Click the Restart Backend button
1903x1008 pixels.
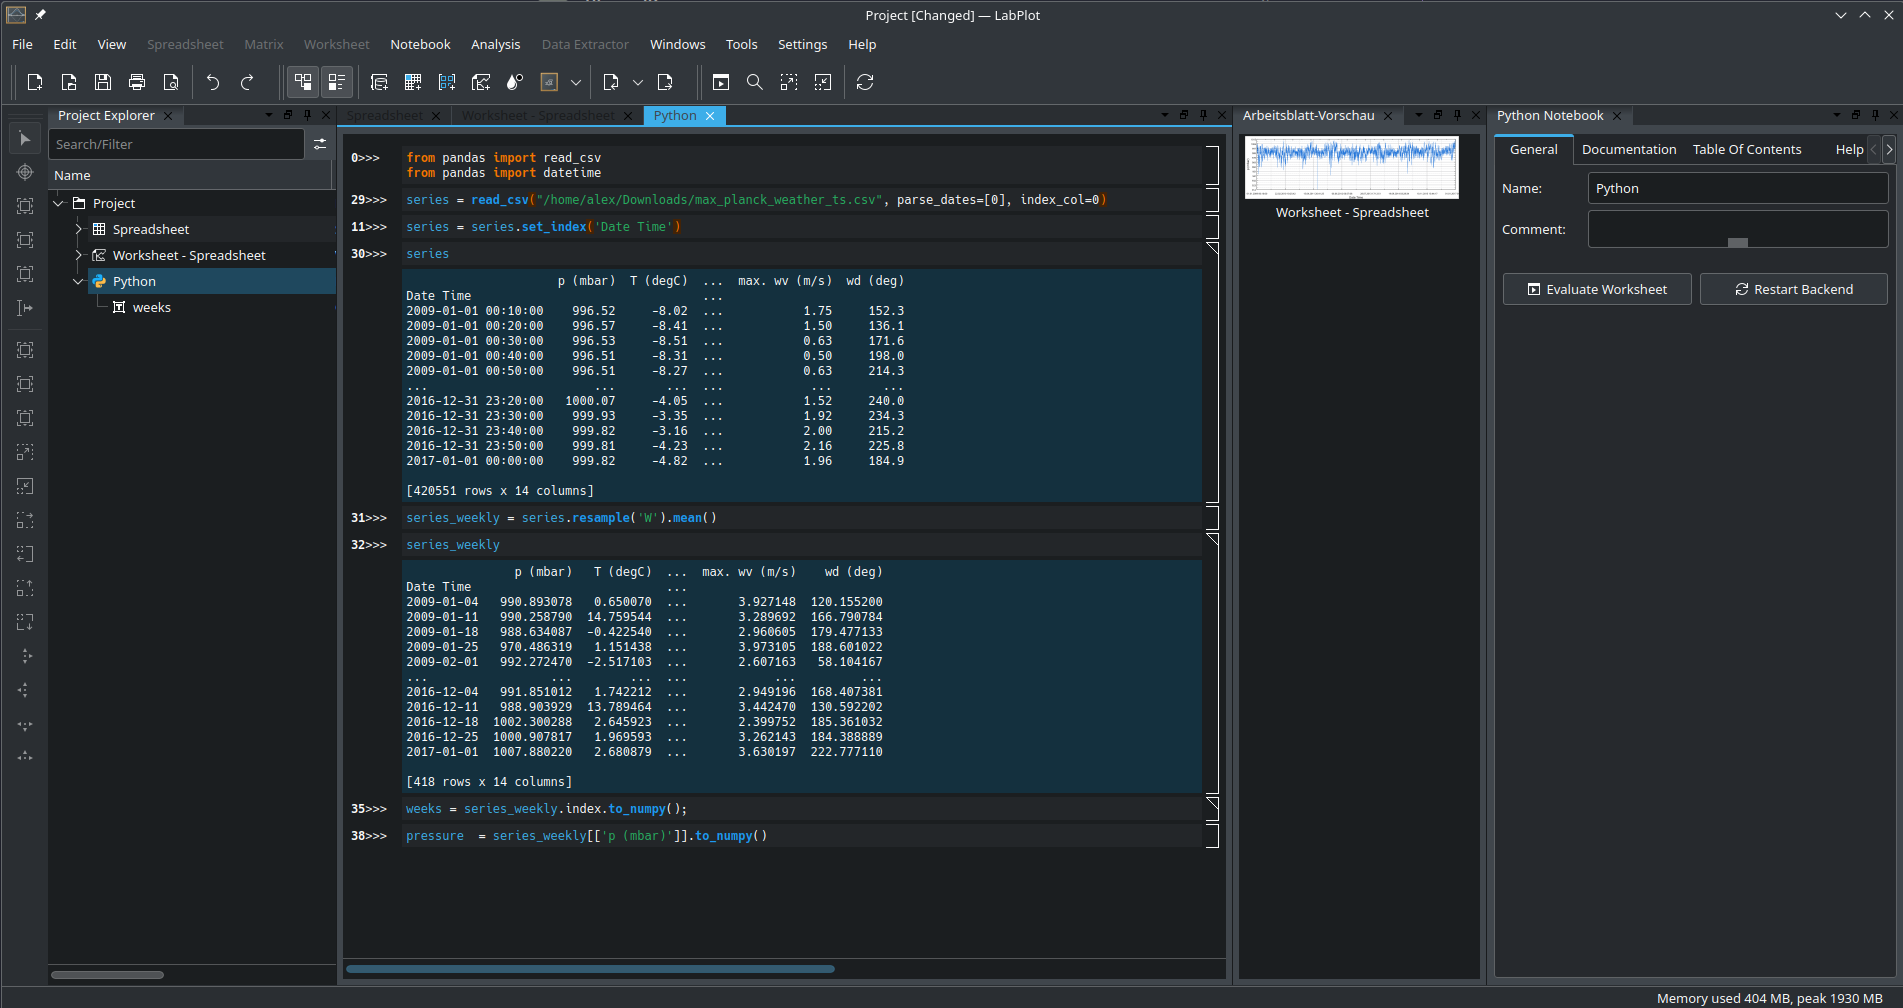pos(1793,289)
